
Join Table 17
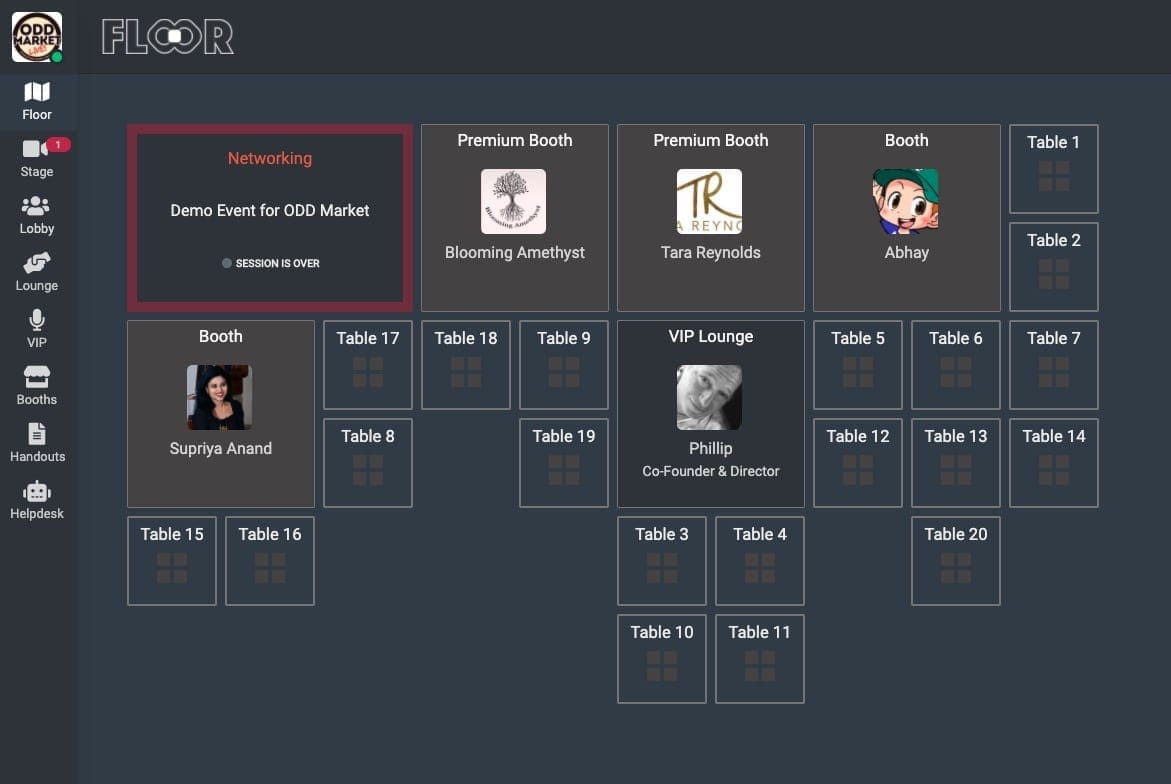[x=368, y=365]
